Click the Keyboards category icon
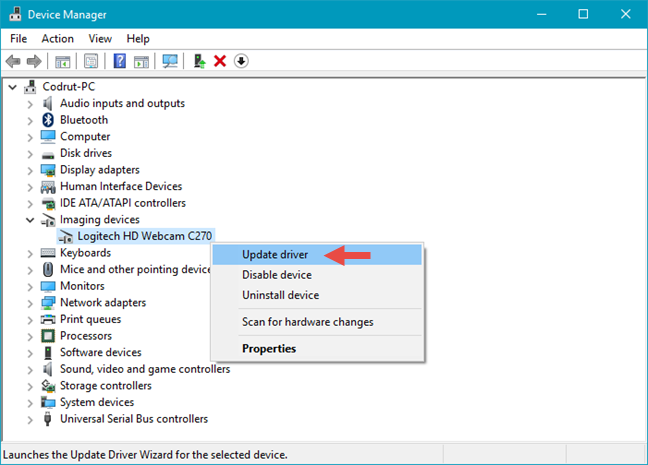The height and width of the screenshot is (465, 648). [48, 253]
